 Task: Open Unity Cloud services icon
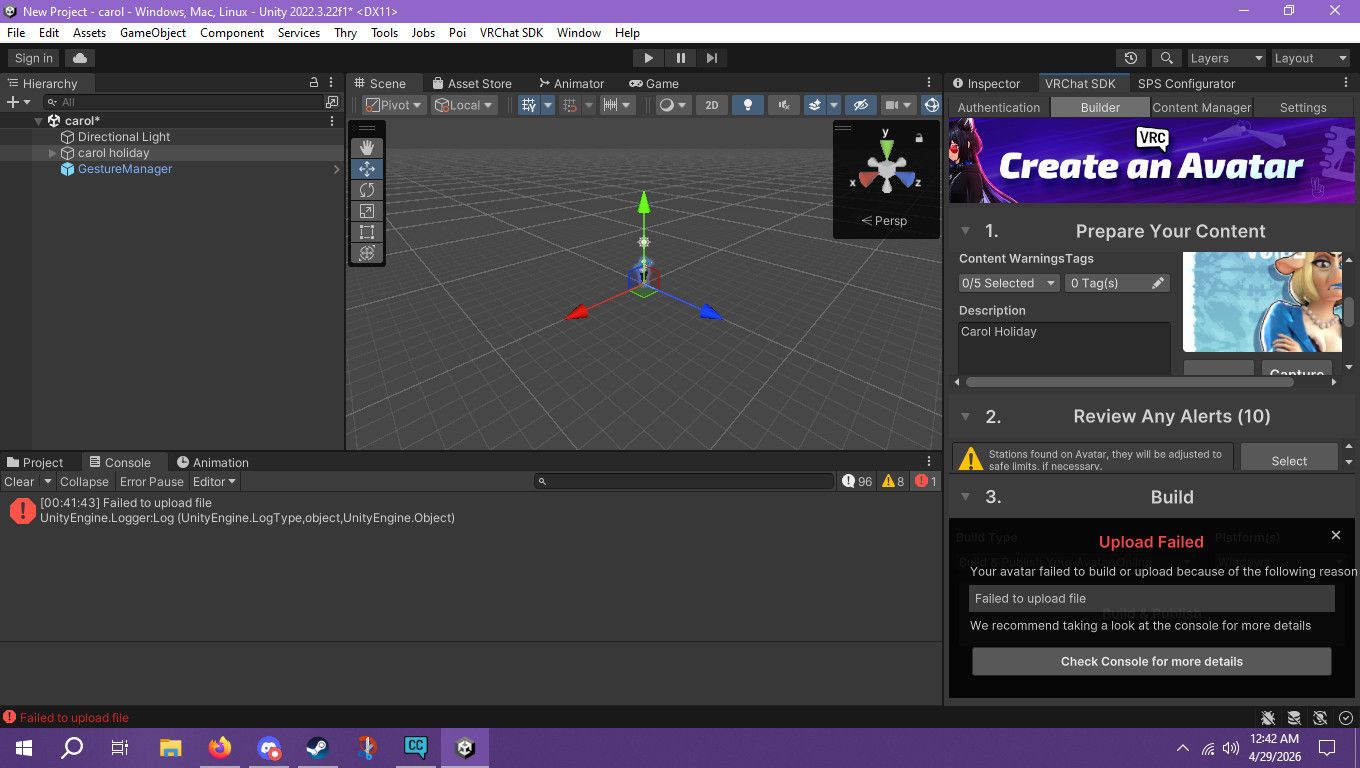tap(80, 58)
